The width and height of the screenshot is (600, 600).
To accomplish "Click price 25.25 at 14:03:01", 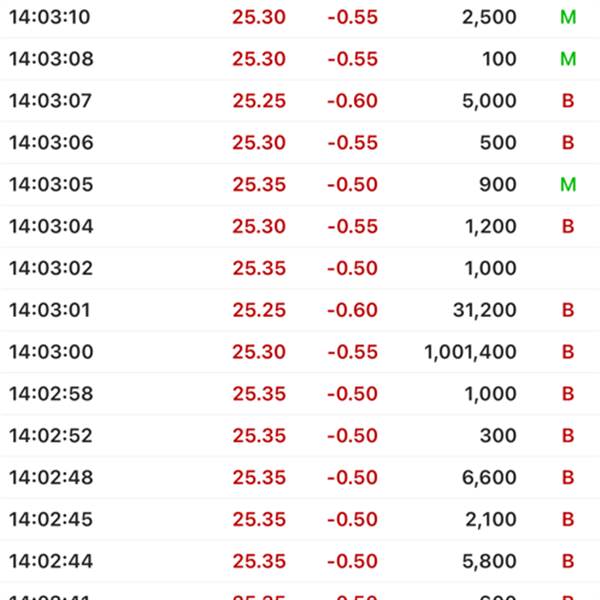I will (x=259, y=310).
